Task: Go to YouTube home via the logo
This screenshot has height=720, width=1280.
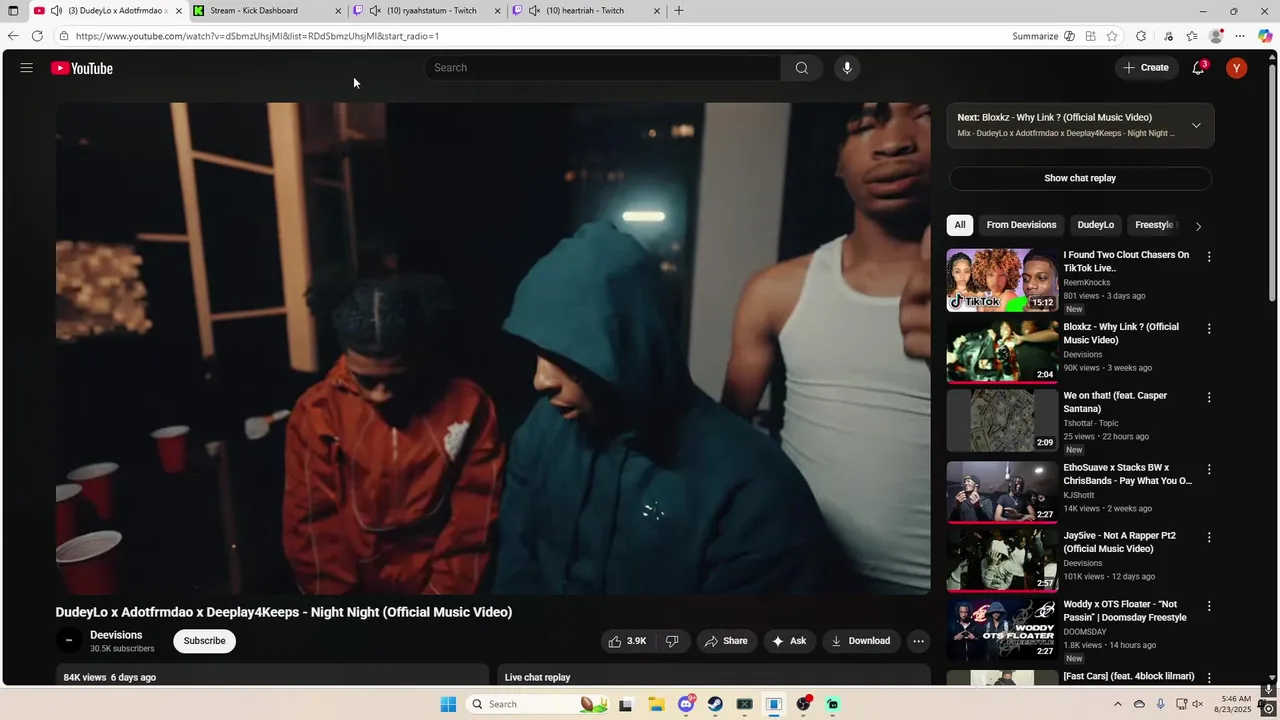Action: [x=82, y=68]
